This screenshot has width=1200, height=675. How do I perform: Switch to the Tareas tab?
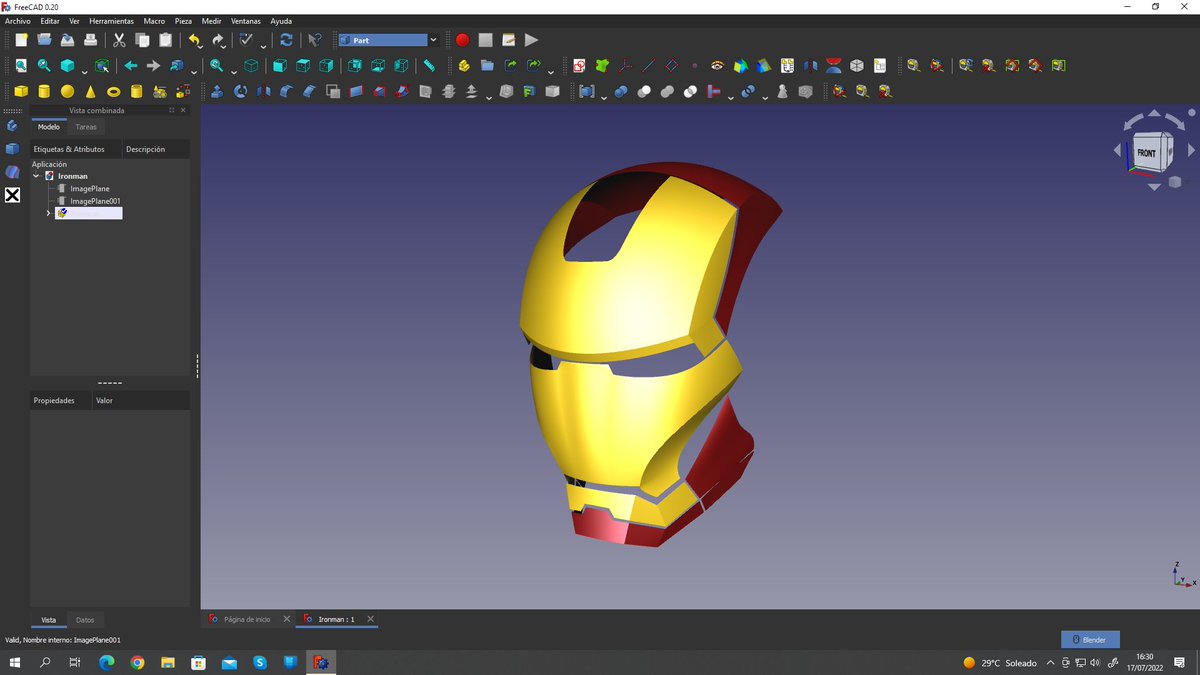pos(86,127)
